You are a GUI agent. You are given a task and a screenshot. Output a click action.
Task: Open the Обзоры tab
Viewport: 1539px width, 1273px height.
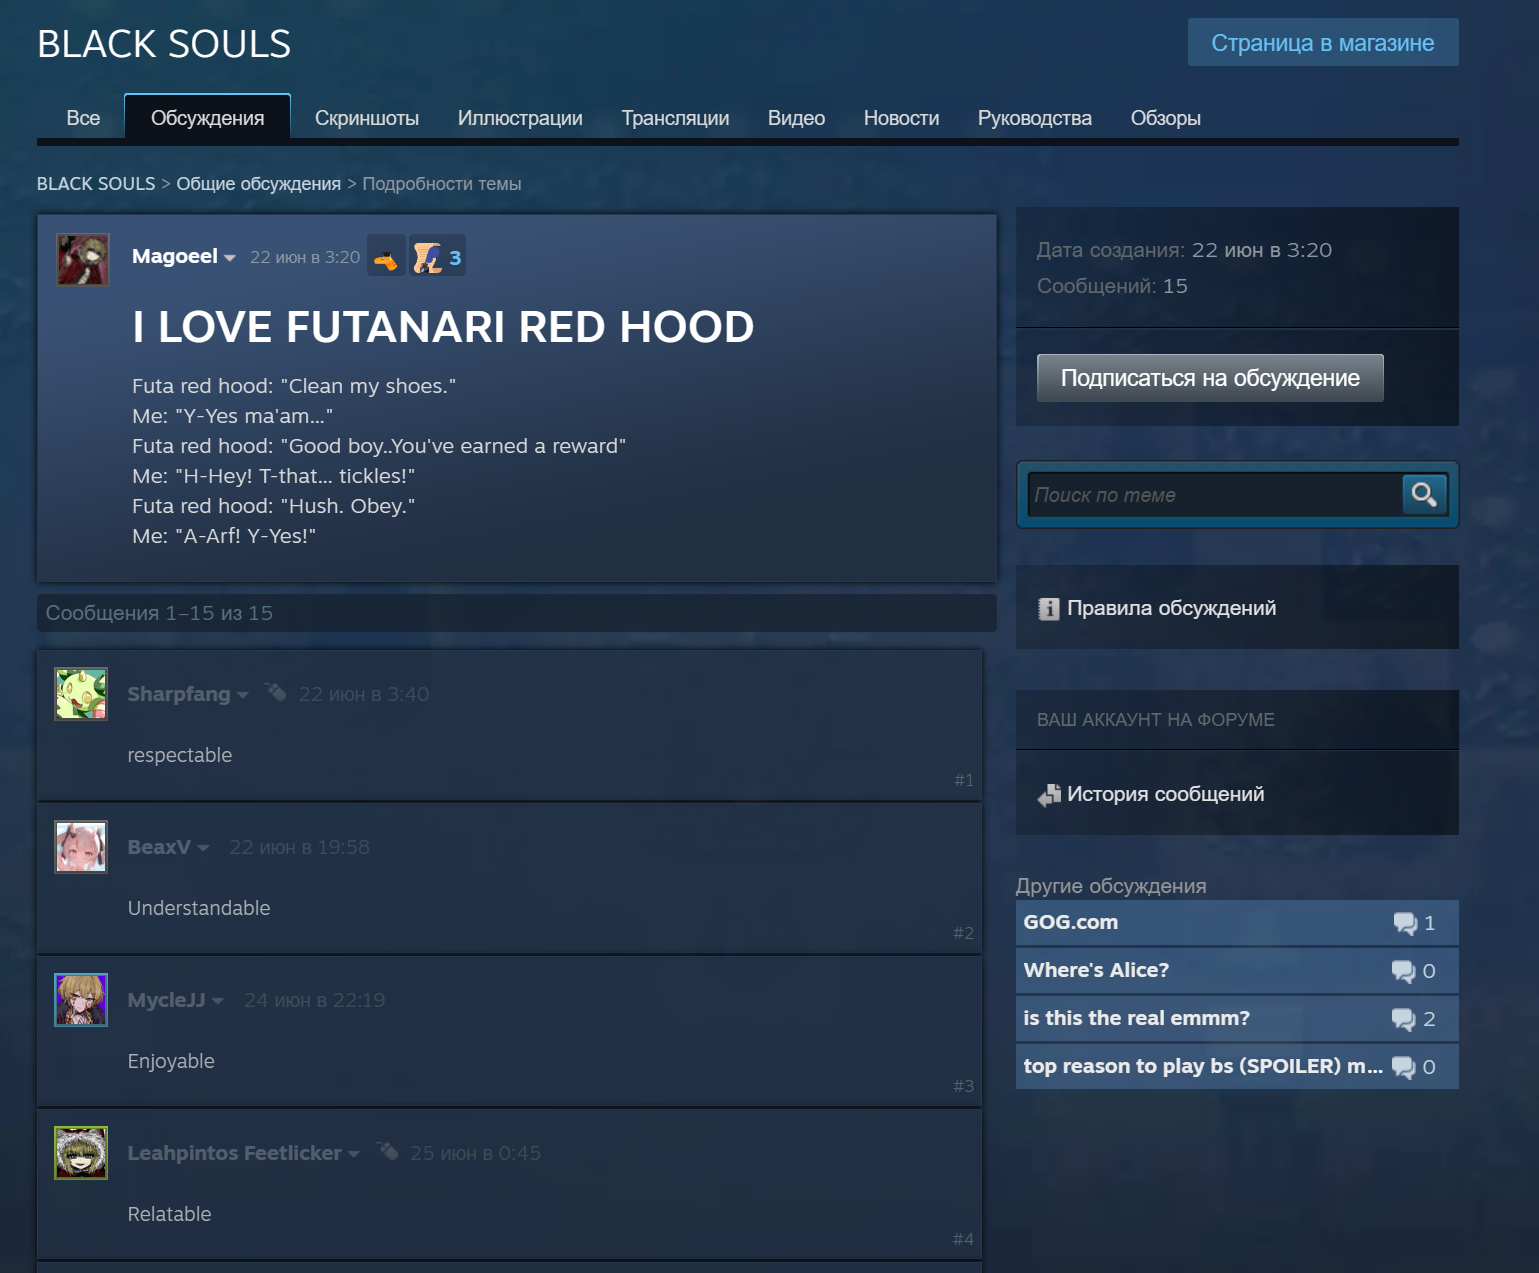tap(1166, 118)
